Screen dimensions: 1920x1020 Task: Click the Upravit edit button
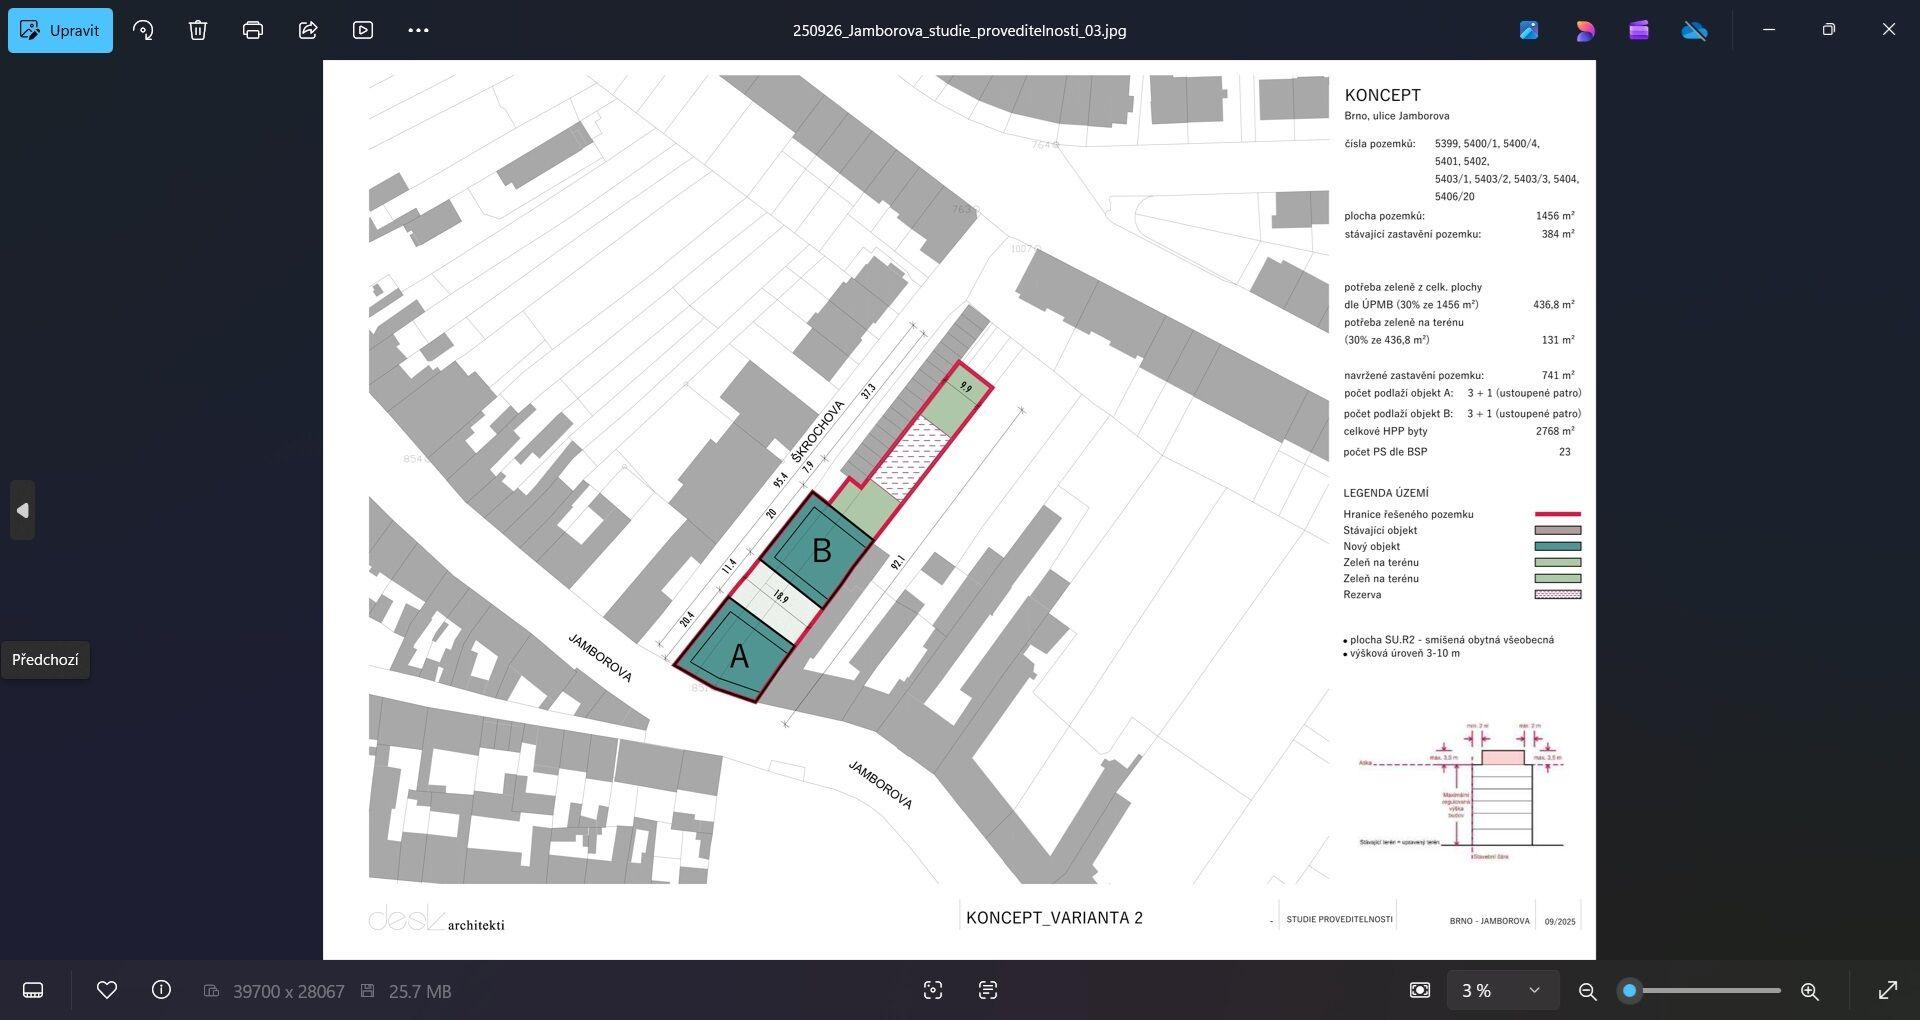60,30
